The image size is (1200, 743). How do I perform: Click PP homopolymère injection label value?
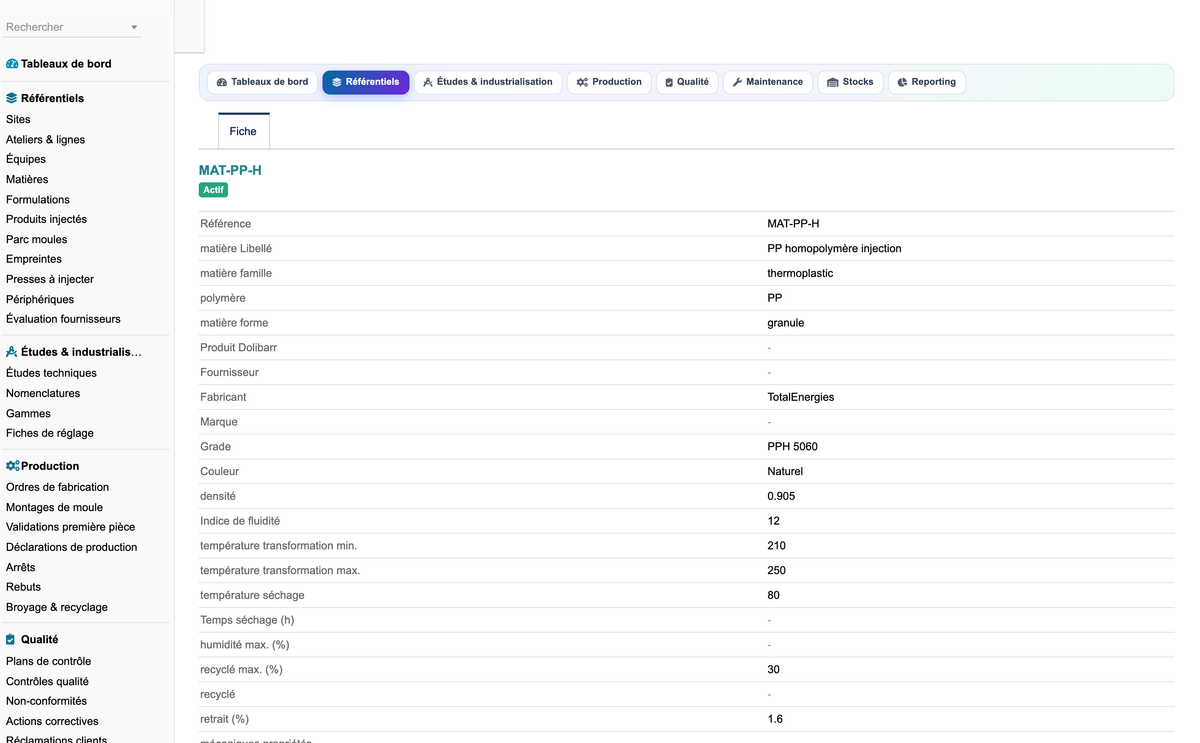[834, 248]
